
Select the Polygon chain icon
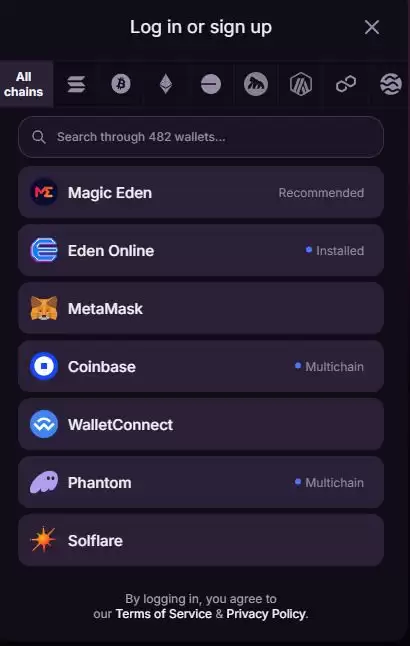[x=346, y=84]
